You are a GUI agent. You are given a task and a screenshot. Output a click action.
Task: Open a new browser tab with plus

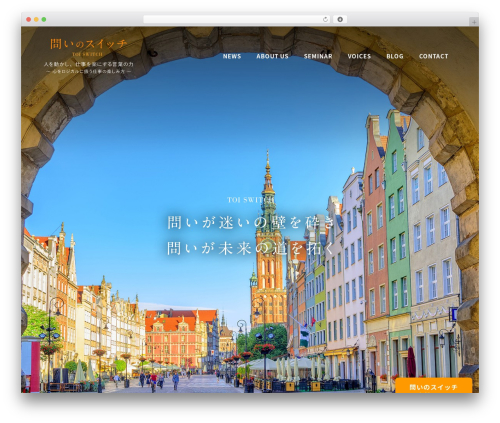coord(474,22)
